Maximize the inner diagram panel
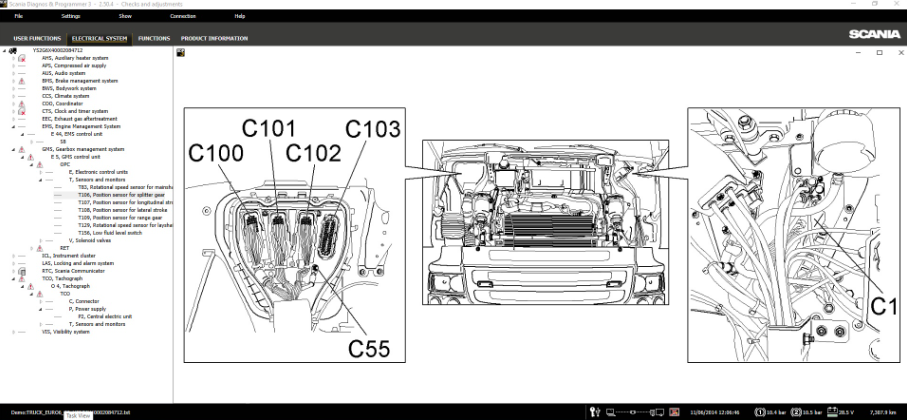This screenshot has height=420, width=907. (x=880, y=53)
